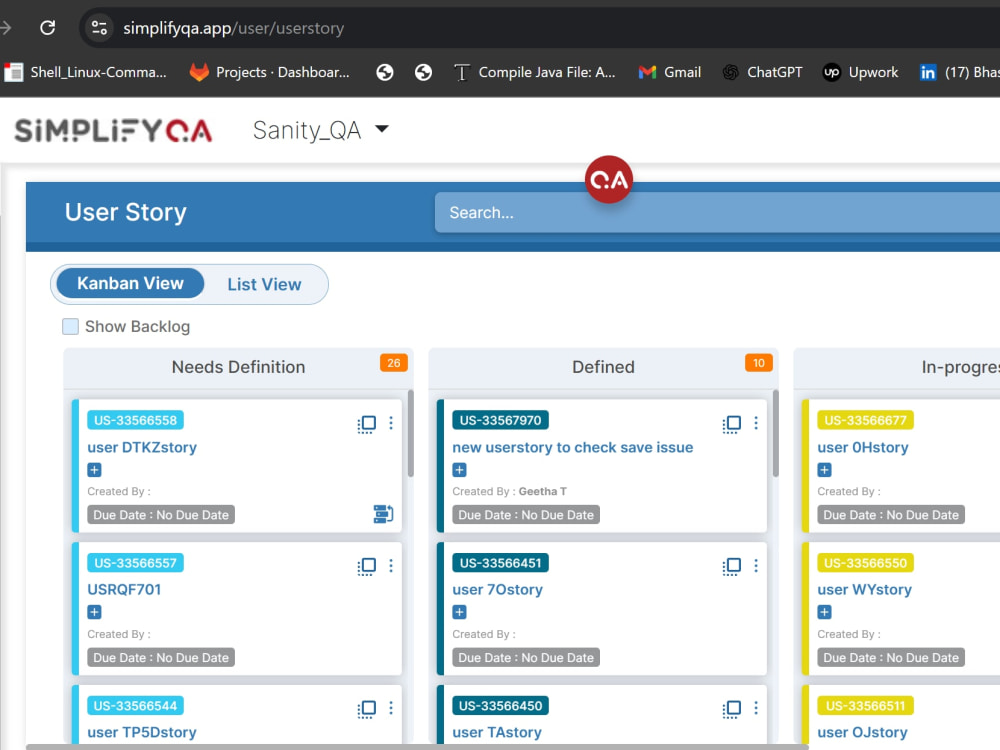Open site information icon in address bar
This screenshot has width=1000, height=750.
[99, 27]
